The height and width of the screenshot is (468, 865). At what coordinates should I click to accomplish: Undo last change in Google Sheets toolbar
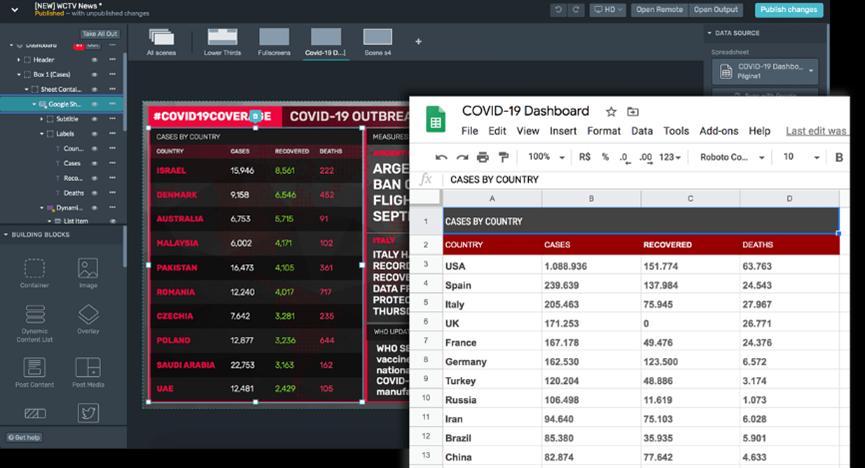(x=441, y=157)
